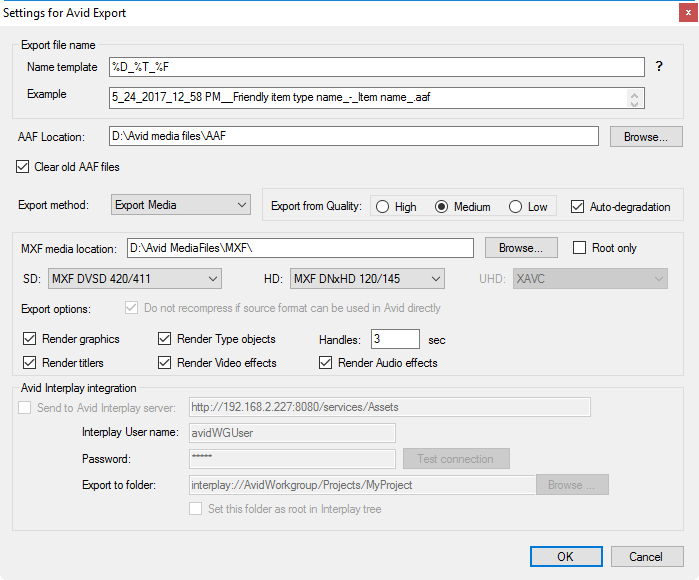This screenshot has height=580, width=699.
Task: Click the Handles seconds input field
Action: point(395,339)
